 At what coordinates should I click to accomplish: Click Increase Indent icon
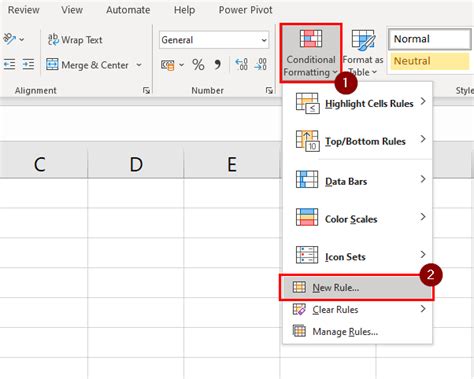(28, 64)
